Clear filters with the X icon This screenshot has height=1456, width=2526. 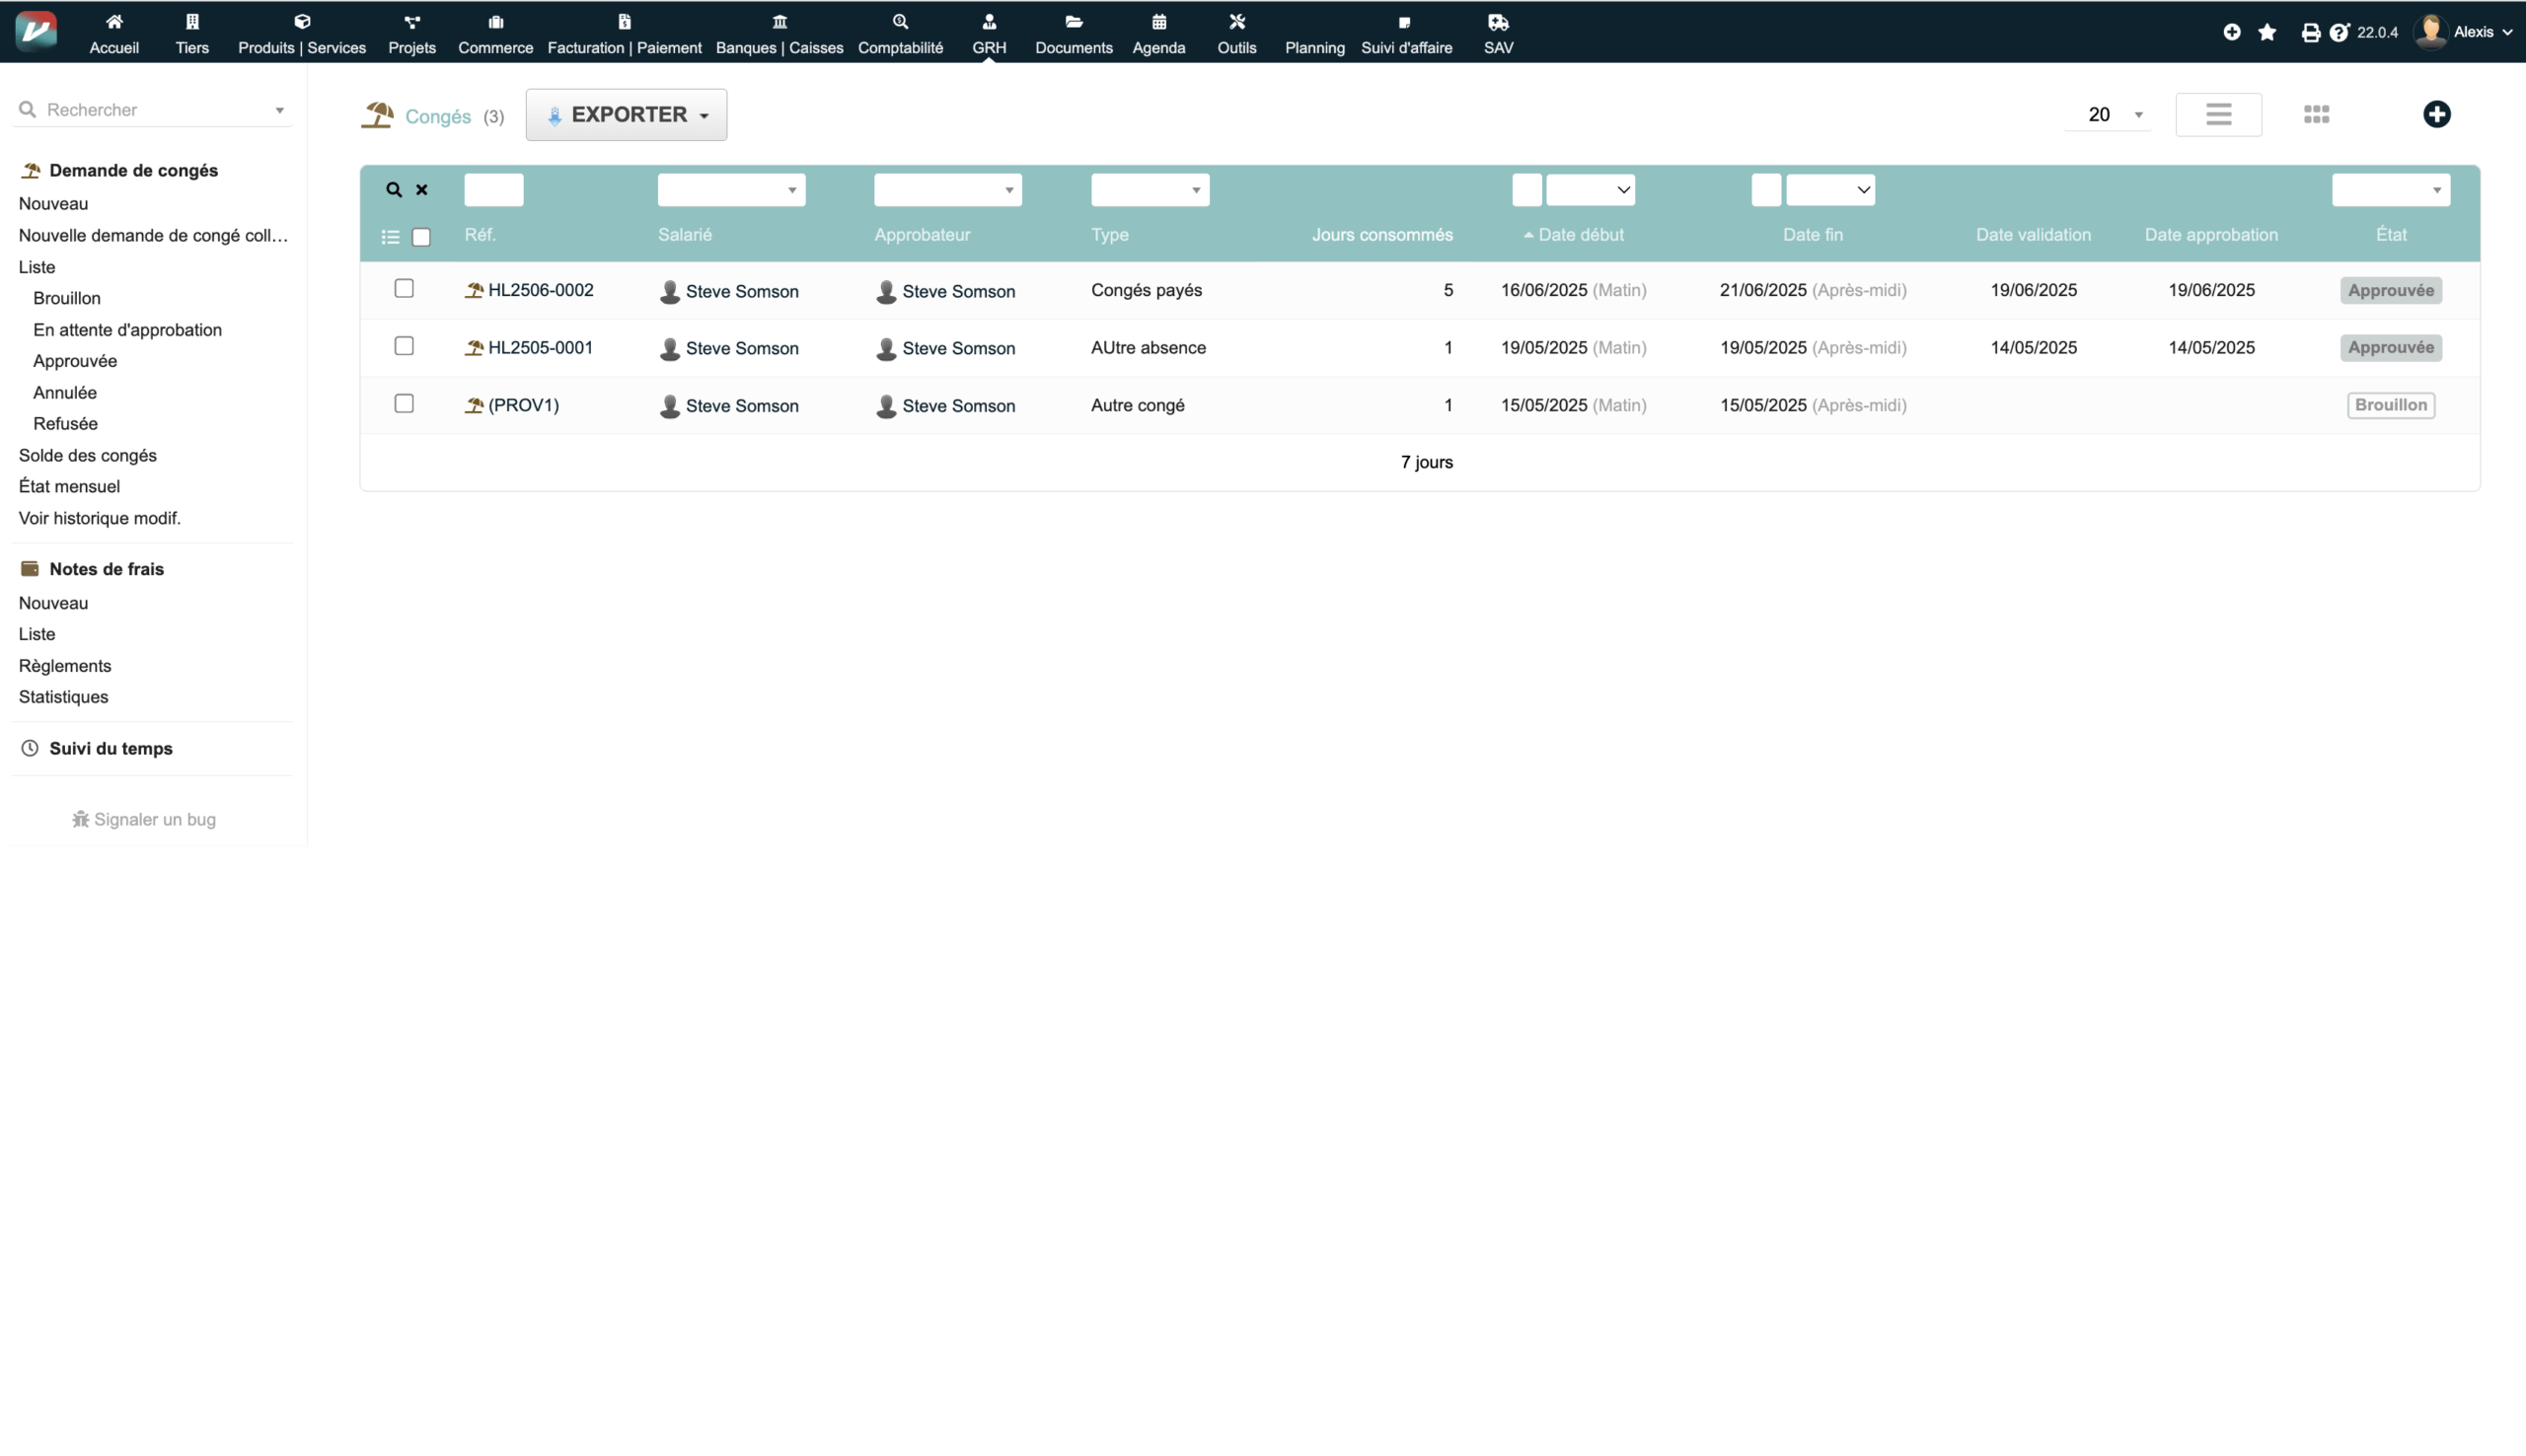[x=422, y=189]
